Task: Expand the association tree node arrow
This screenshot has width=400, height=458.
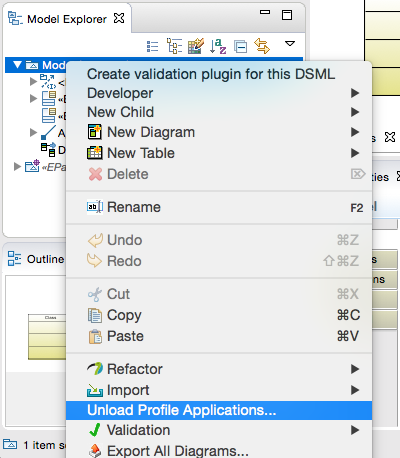Action: [33, 132]
